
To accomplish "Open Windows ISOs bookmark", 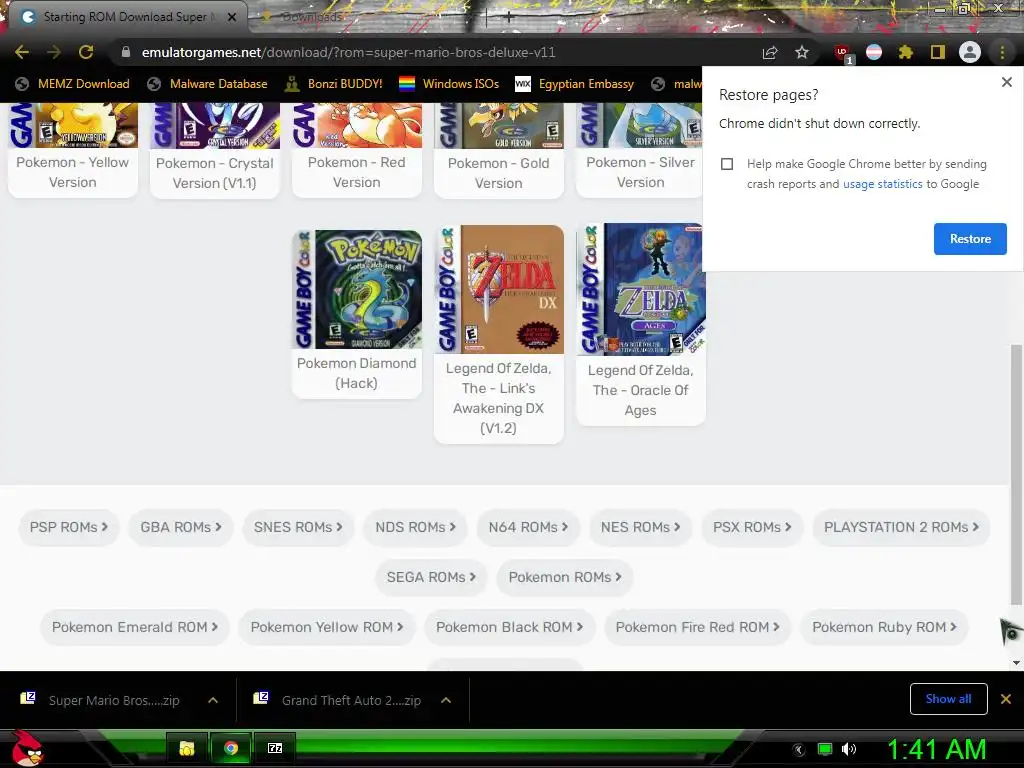I will (449, 84).
